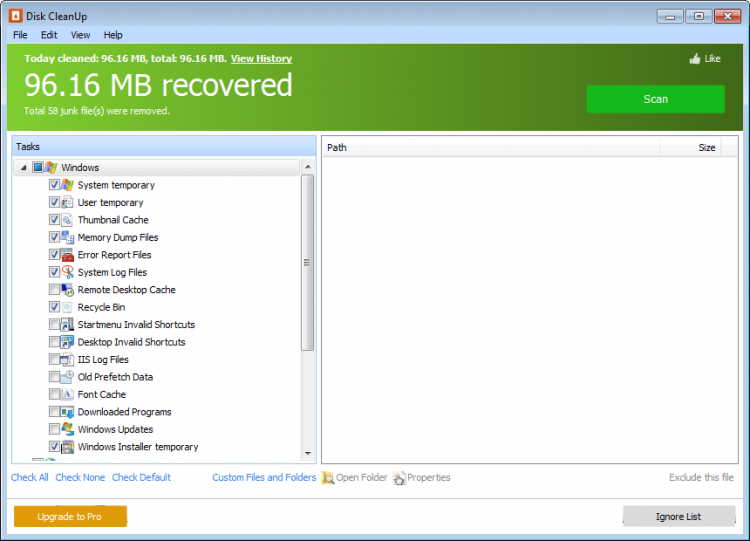
Task: Click the Check None link
Action: (x=80, y=477)
